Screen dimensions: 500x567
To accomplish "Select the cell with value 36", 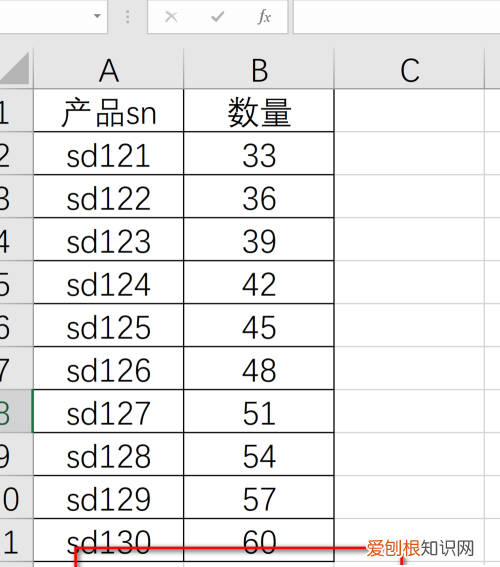I will coord(259,197).
